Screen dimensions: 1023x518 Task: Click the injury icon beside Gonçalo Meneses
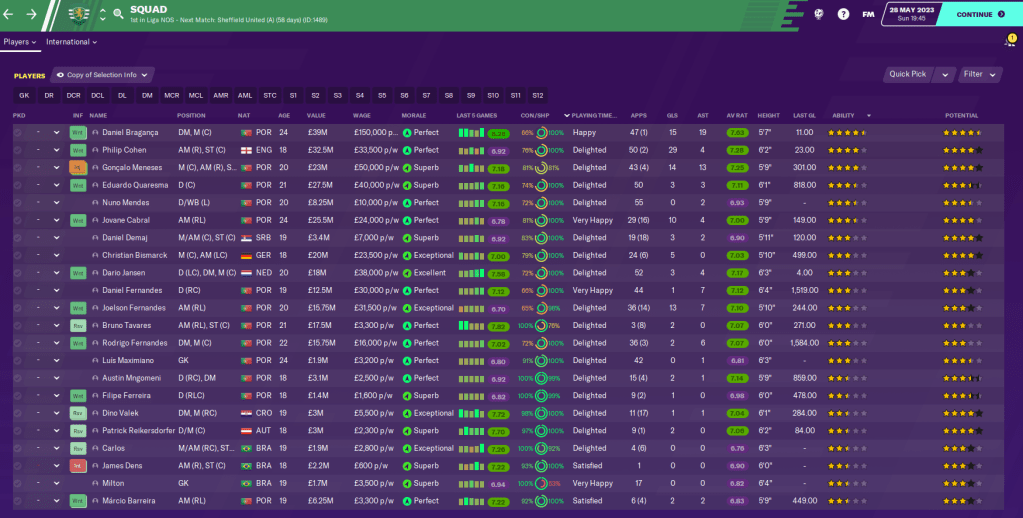coord(77,167)
